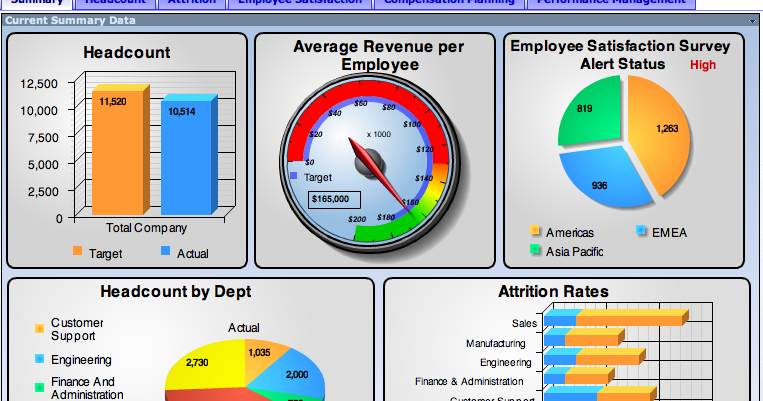Collapse the Current Summary Data panel arrow
The height and width of the screenshot is (401, 763).
[752, 21]
